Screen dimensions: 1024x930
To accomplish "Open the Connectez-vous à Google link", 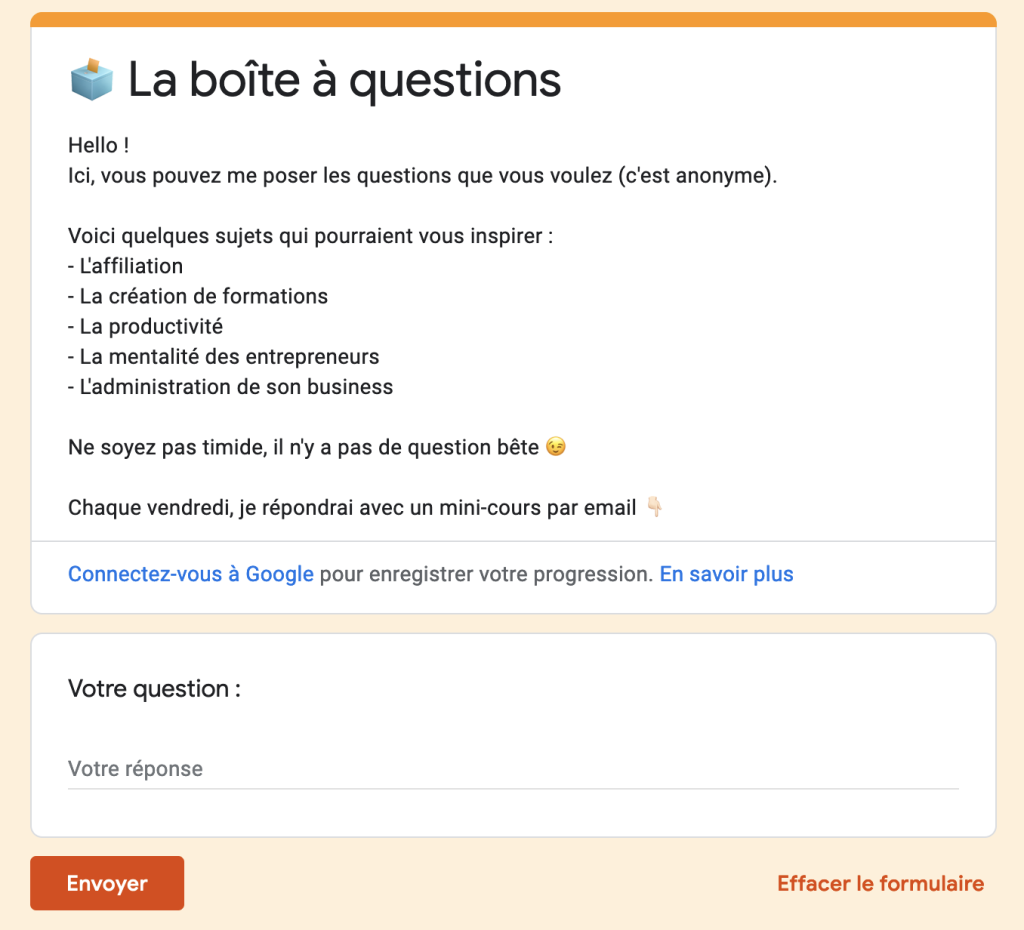I will [190, 574].
